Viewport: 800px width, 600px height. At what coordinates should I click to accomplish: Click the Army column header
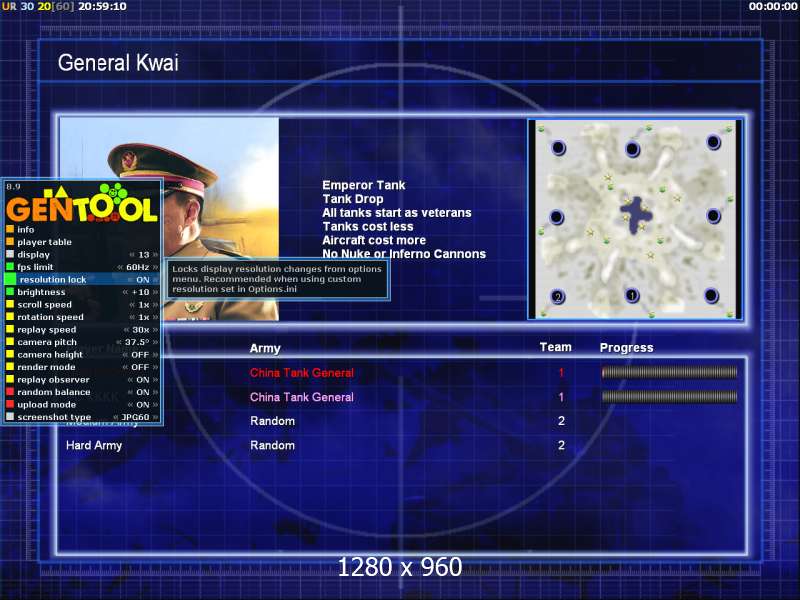(265, 348)
